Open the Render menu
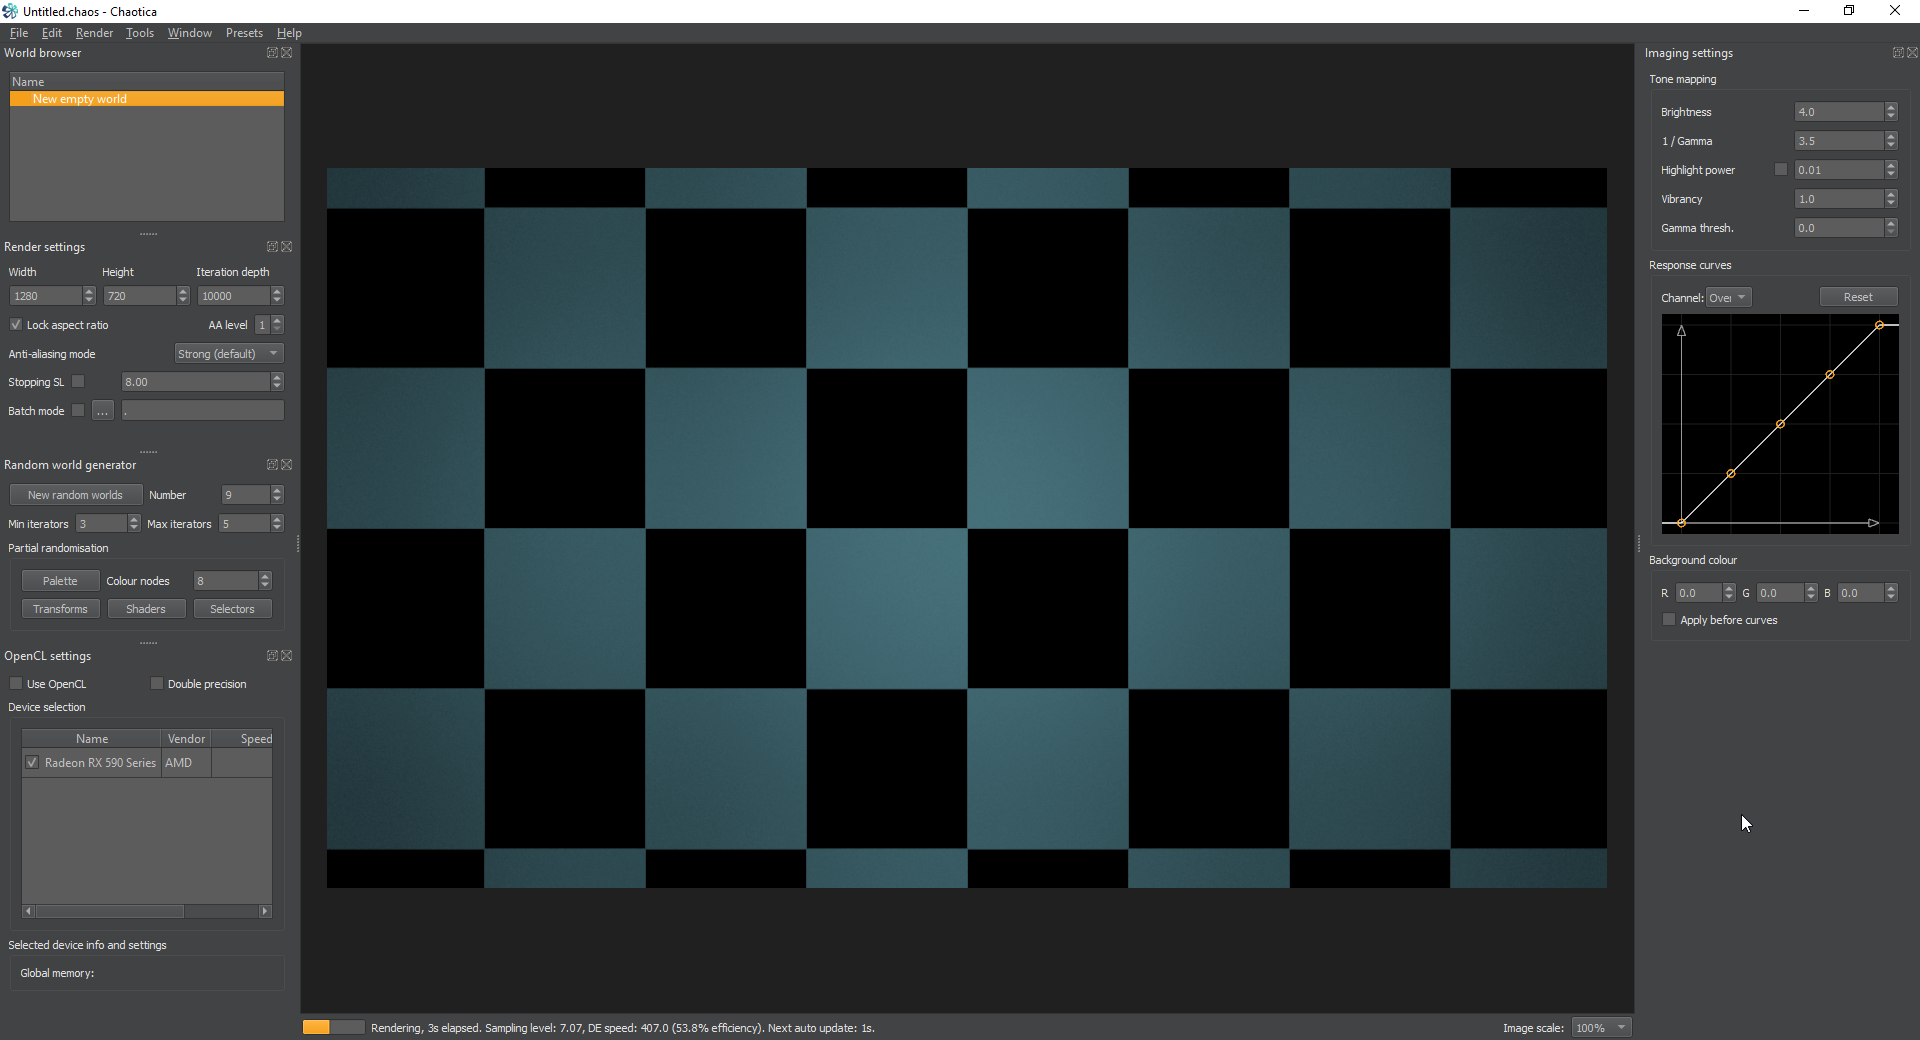Viewport: 1920px width, 1040px height. pos(94,33)
